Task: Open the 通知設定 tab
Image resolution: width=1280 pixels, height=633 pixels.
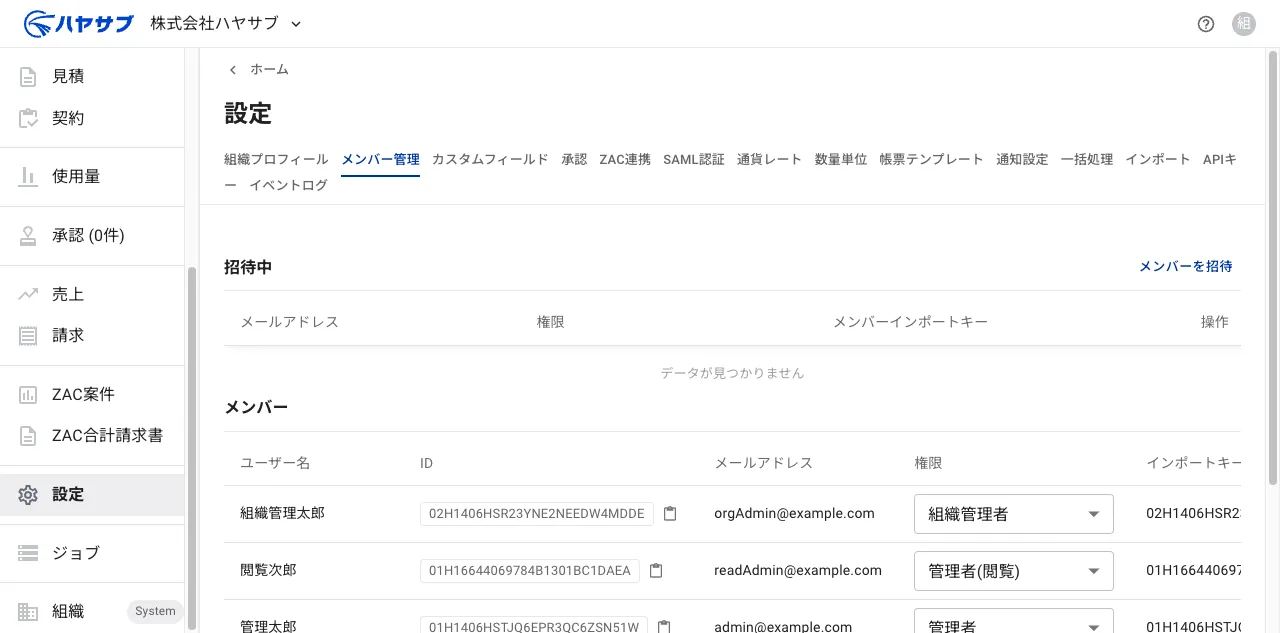Action: [x=1022, y=159]
